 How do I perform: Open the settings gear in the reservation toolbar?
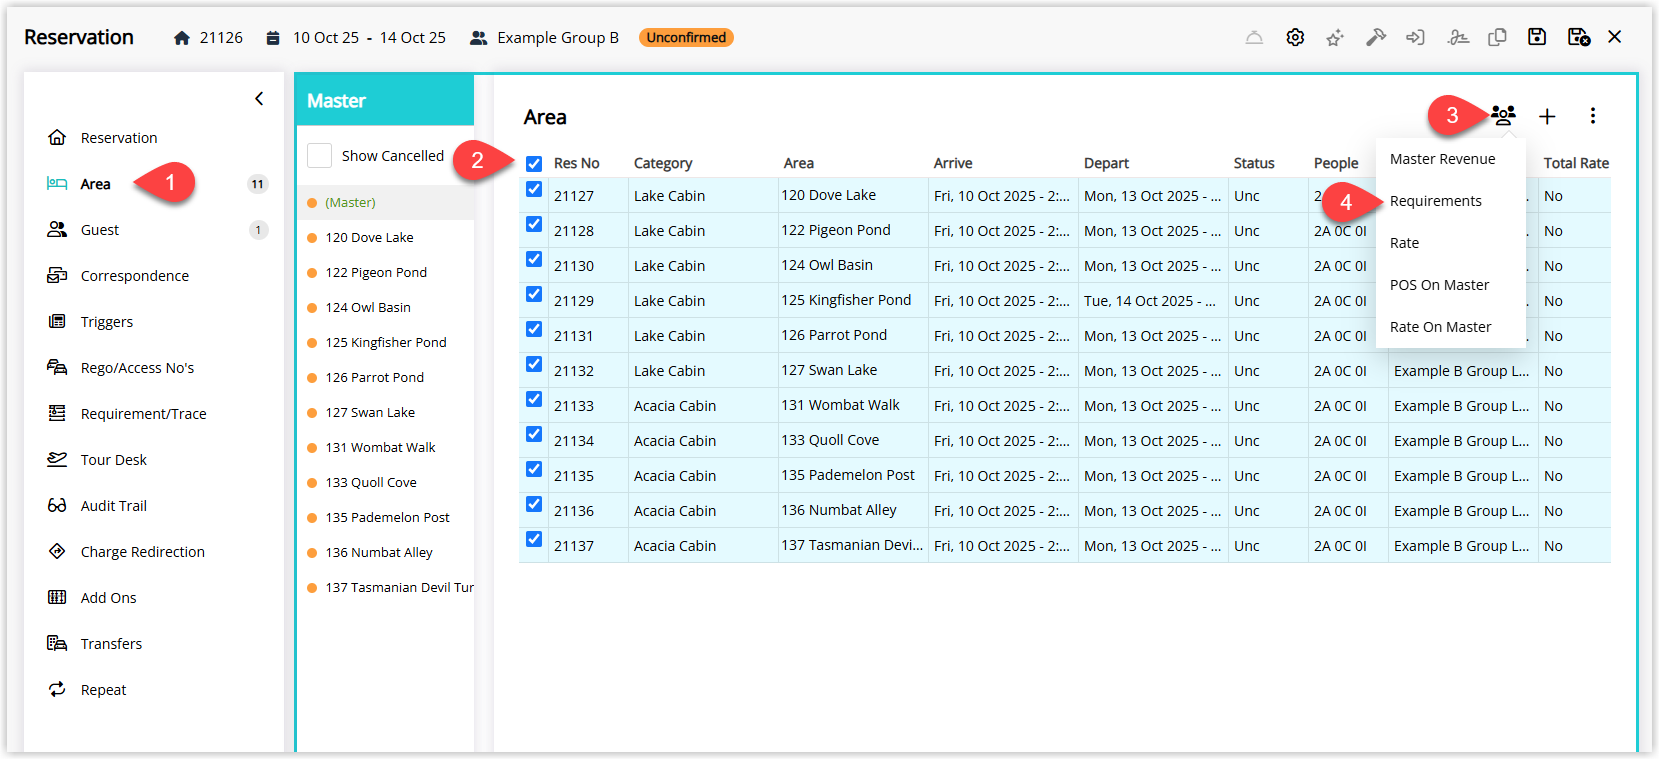(x=1295, y=37)
